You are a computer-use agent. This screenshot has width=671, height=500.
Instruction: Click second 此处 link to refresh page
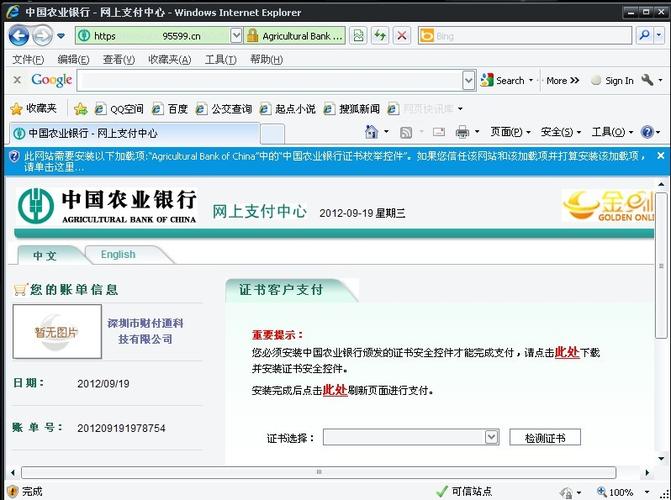pyautogui.click(x=335, y=390)
